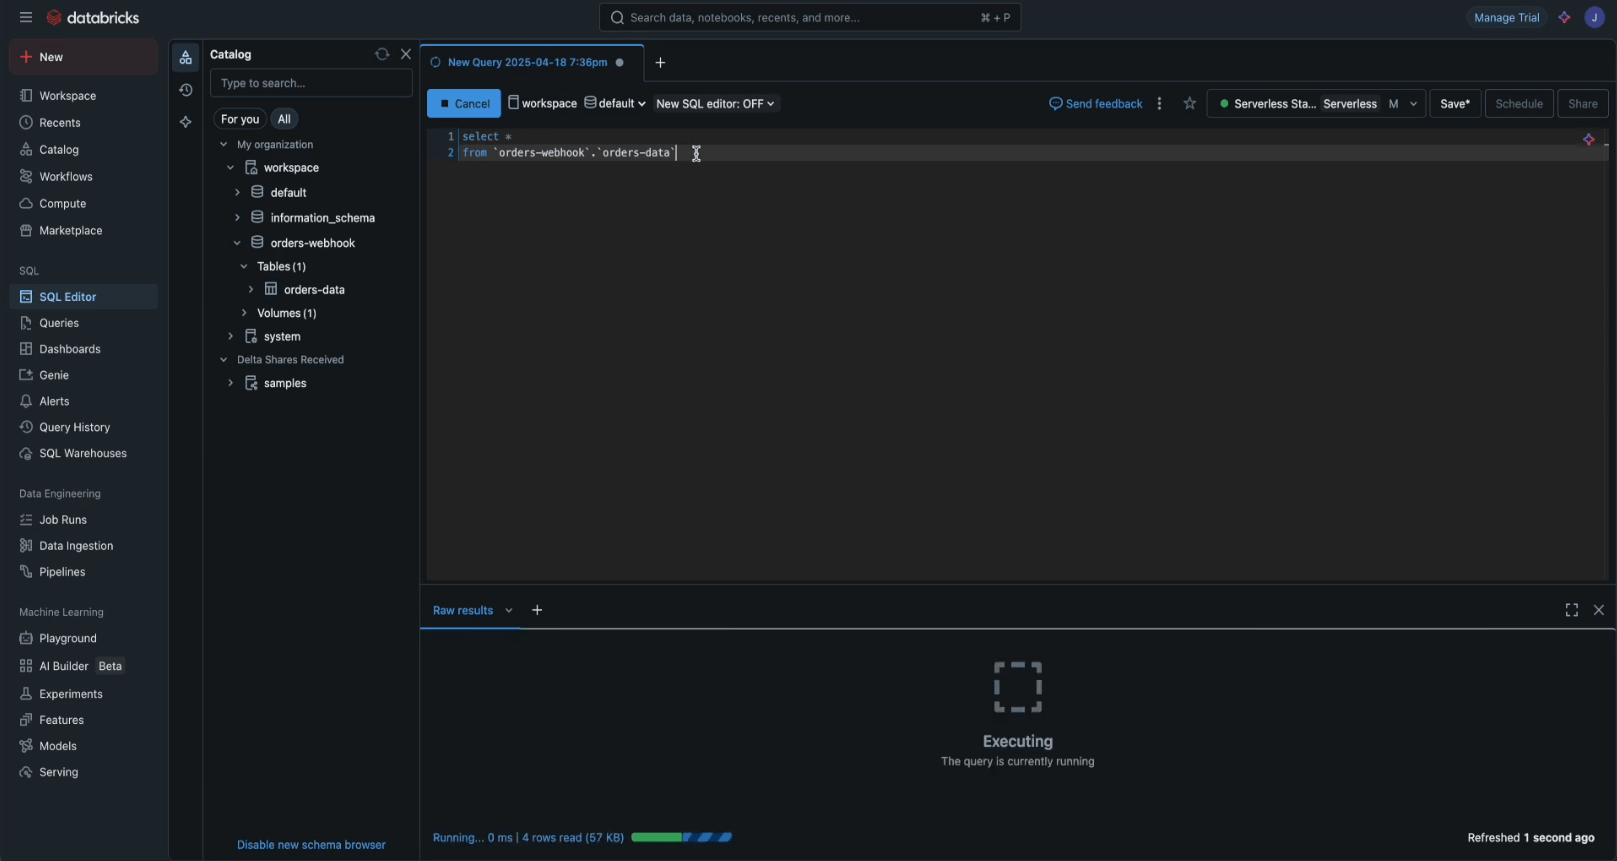
Task: Collapse the Tables (1) group
Action: point(244,267)
